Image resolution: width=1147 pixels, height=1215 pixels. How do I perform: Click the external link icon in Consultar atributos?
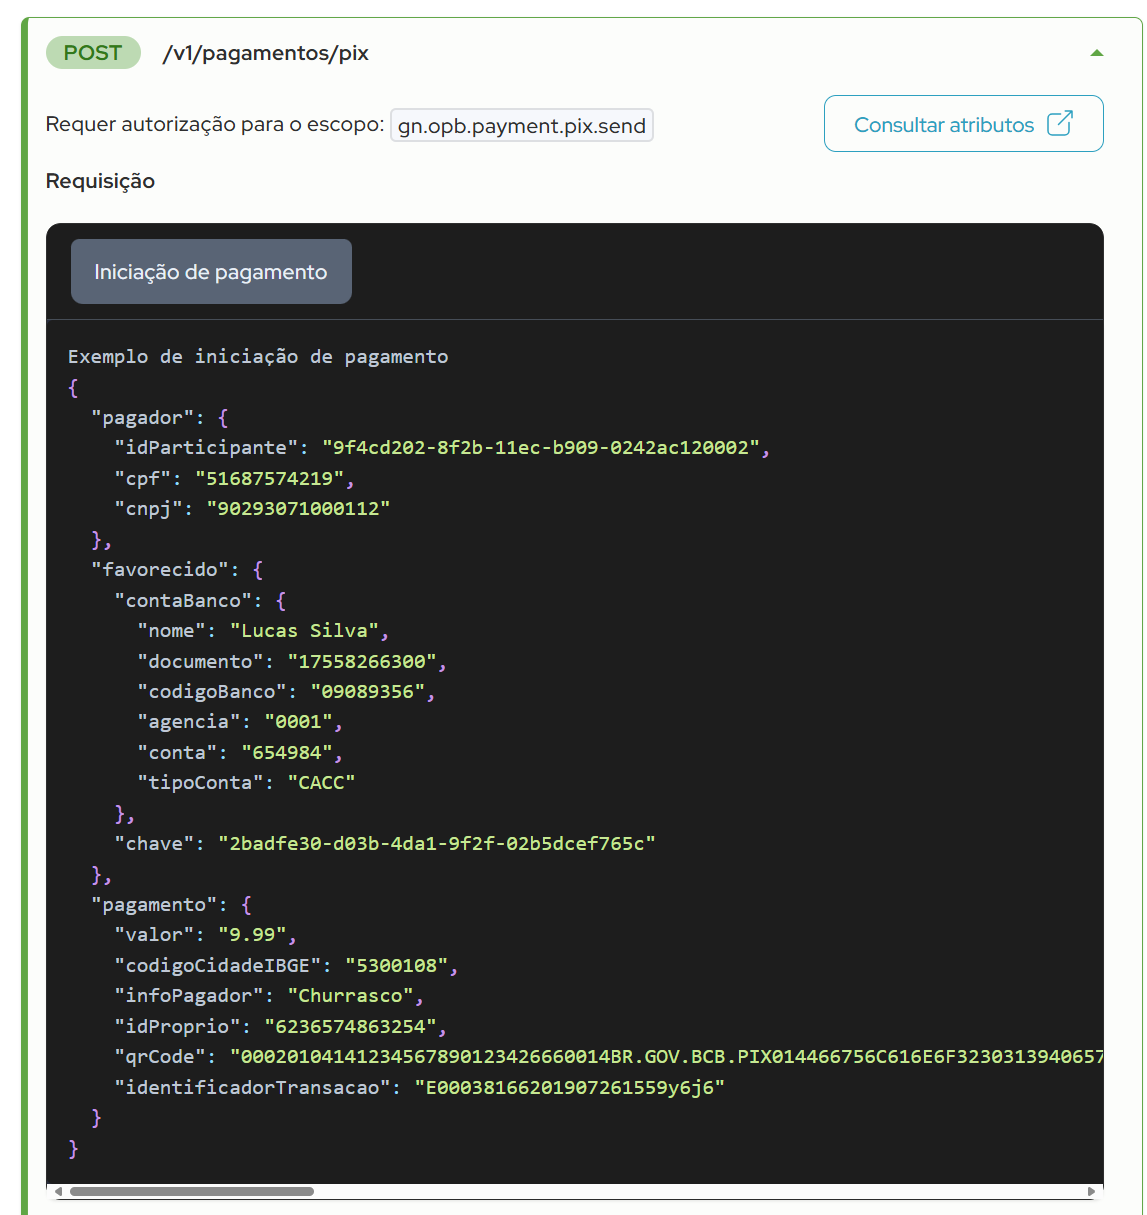(x=1060, y=123)
